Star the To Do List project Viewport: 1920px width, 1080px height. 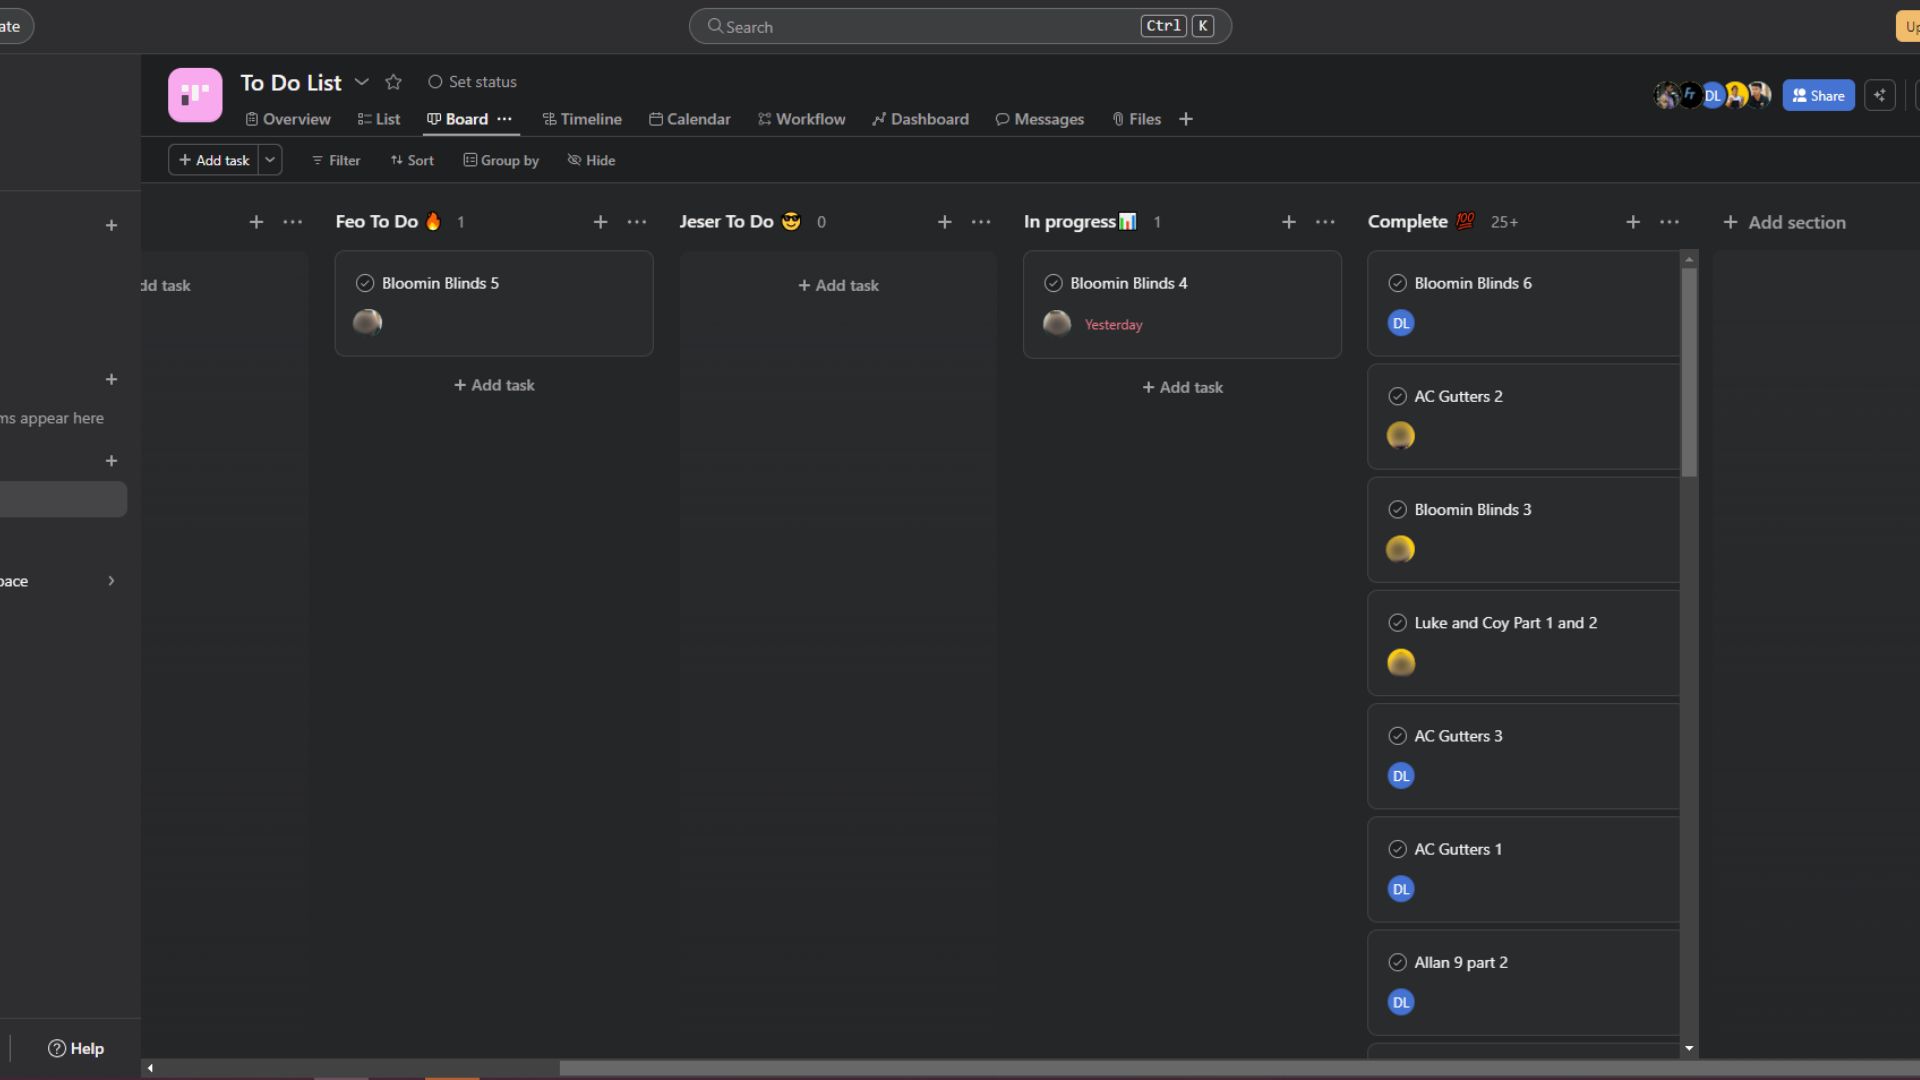tap(393, 82)
